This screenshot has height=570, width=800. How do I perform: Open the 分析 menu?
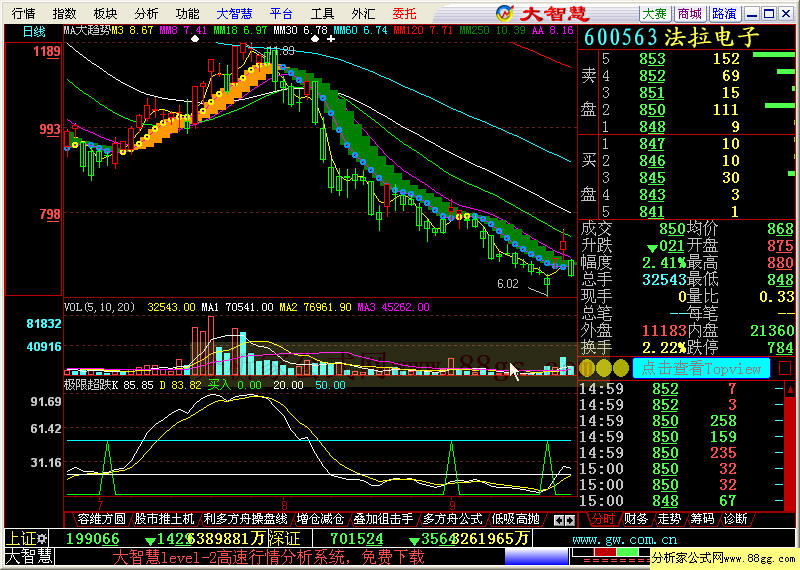tap(146, 13)
